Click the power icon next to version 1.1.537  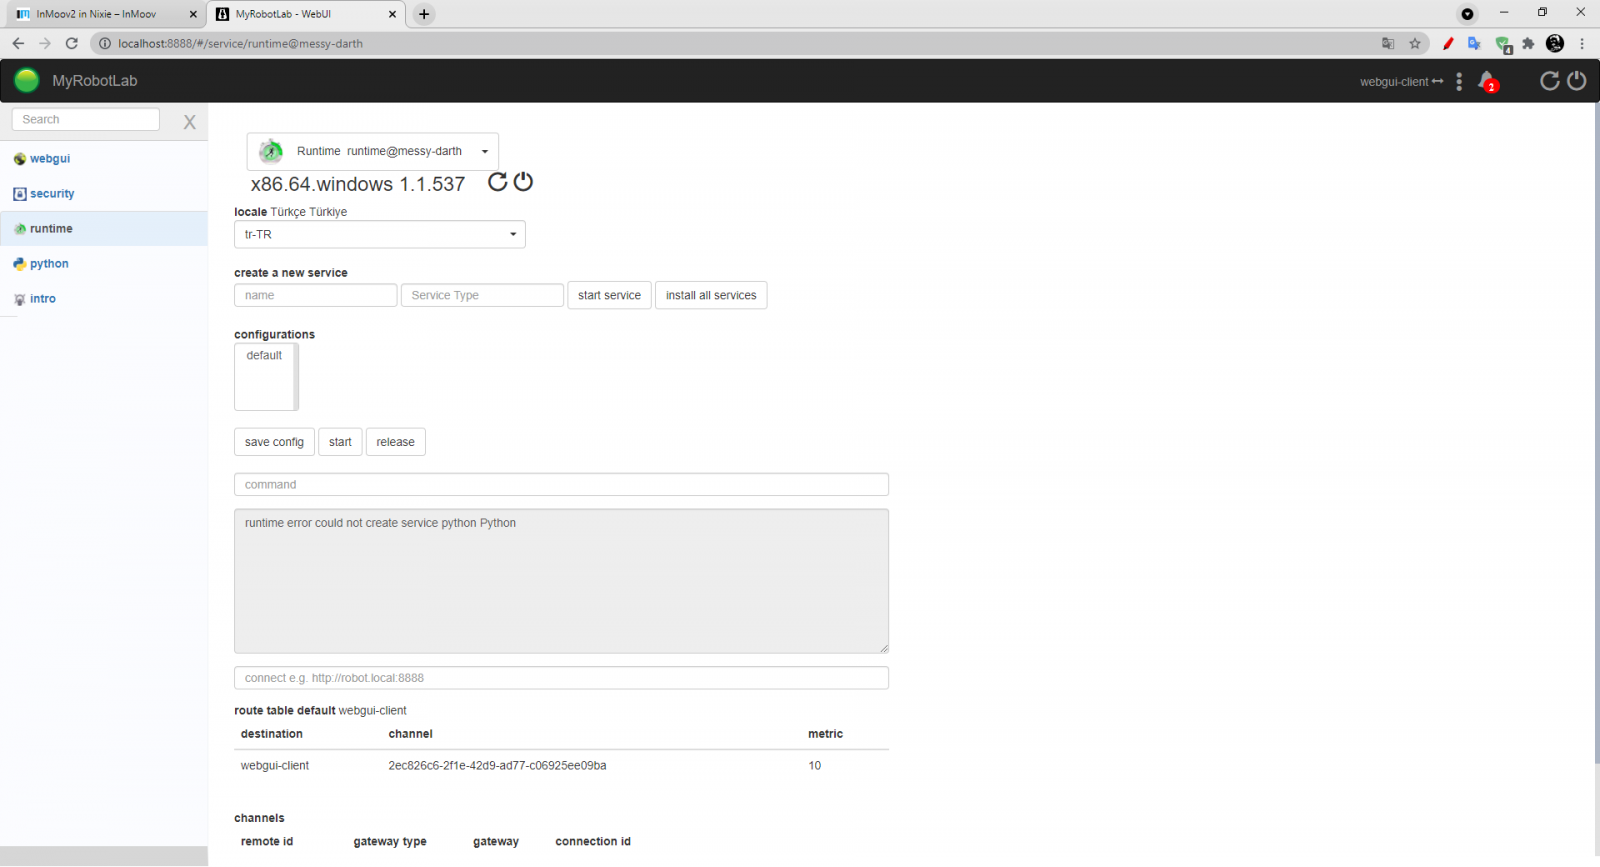[x=523, y=182]
